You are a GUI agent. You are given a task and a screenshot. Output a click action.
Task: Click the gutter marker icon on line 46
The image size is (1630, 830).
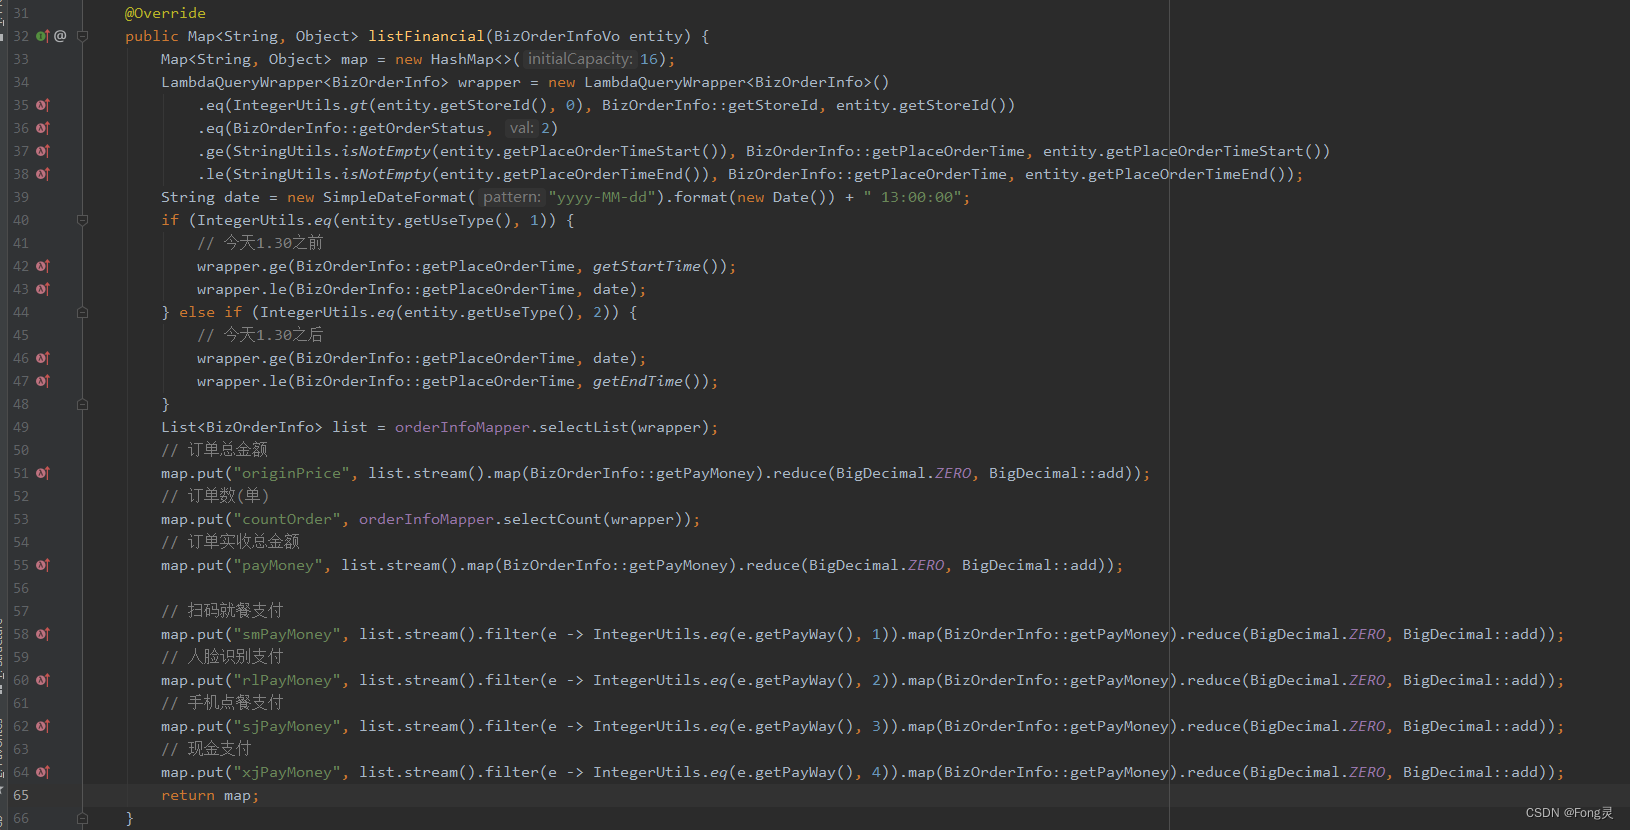[43, 358]
